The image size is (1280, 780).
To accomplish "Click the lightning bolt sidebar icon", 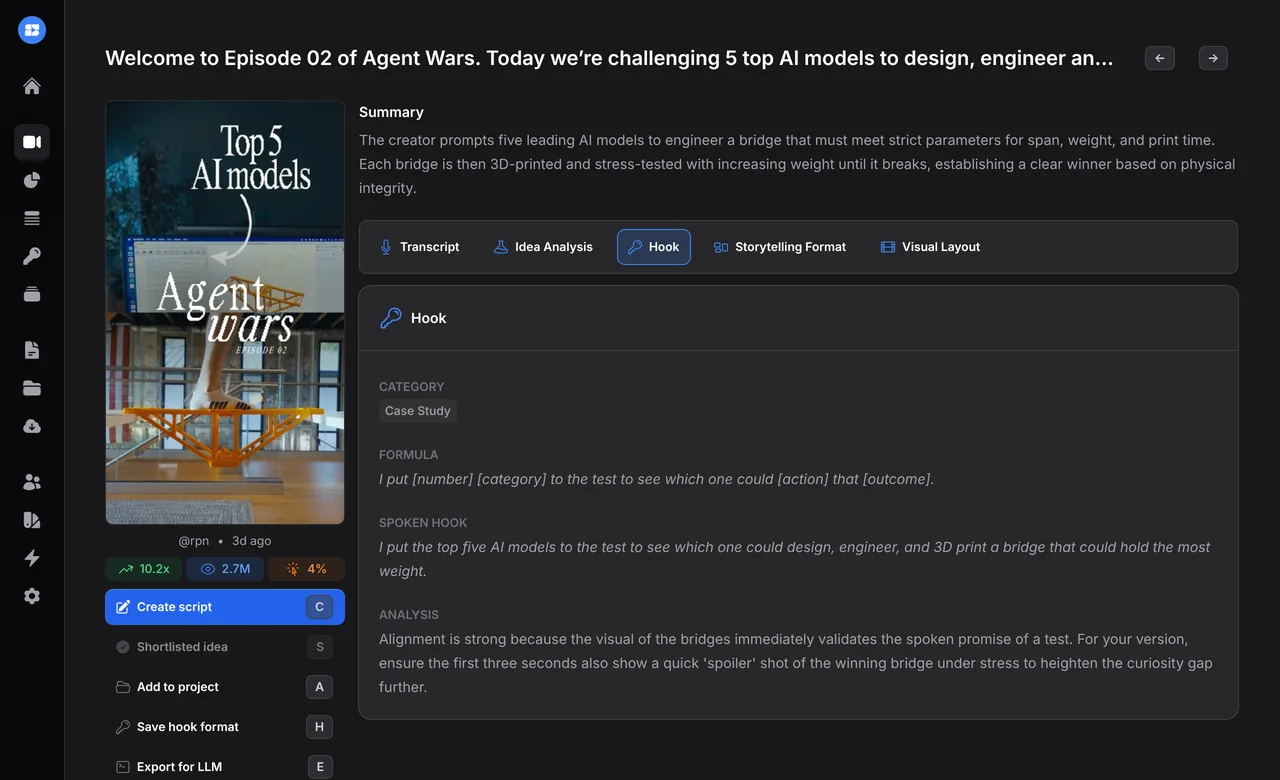I will click(x=32, y=558).
